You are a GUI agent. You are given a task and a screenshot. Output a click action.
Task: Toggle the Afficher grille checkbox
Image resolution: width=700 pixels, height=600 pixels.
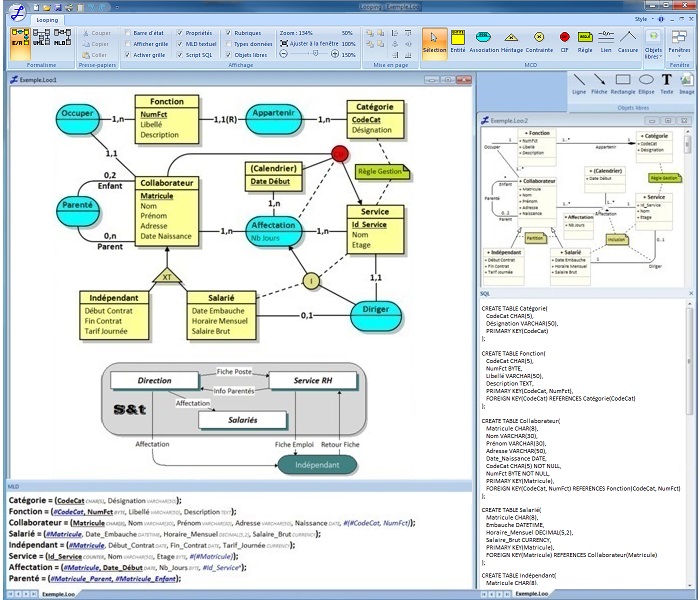tap(128, 44)
